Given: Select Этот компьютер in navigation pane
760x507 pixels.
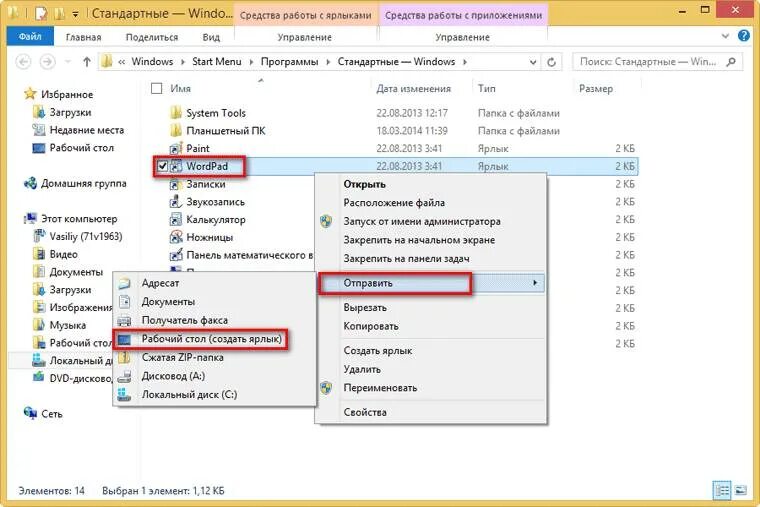Looking at the screenshot, I should (x=79, y=219).
